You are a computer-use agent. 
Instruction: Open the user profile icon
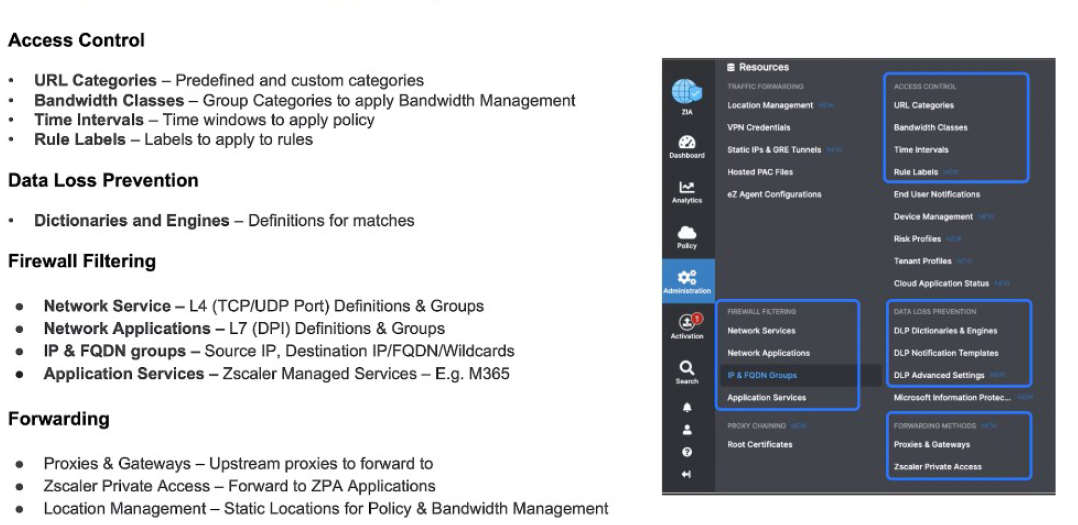click(686, 430)
